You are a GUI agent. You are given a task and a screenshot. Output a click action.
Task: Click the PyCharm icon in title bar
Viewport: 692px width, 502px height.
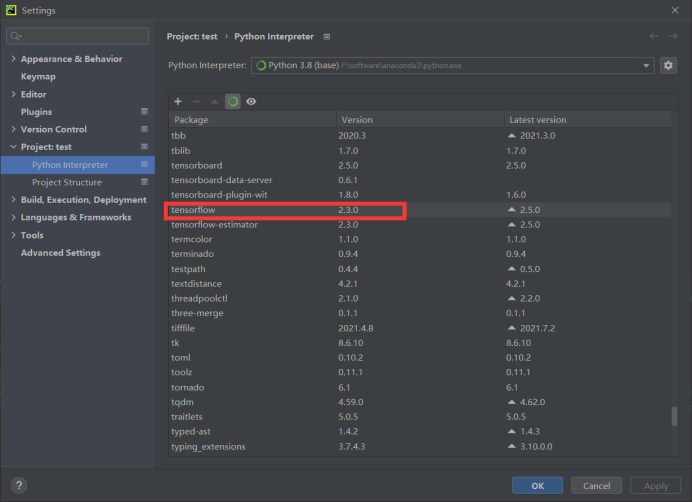11,10
